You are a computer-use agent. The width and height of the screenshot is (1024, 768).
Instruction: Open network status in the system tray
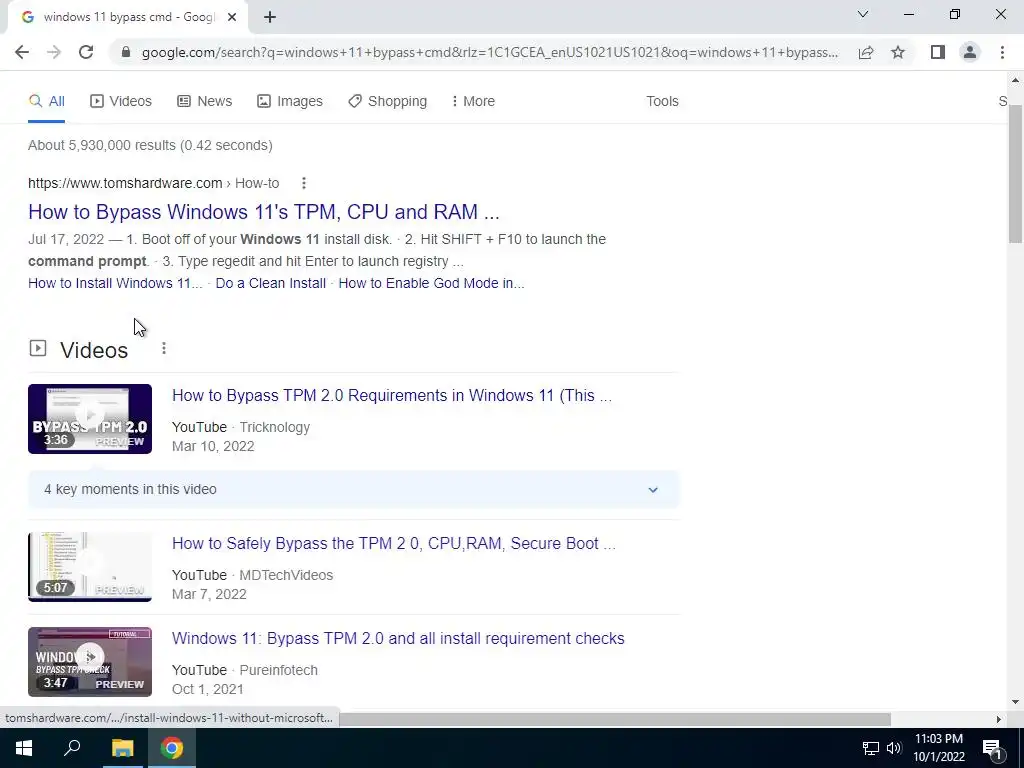(871, 748)
